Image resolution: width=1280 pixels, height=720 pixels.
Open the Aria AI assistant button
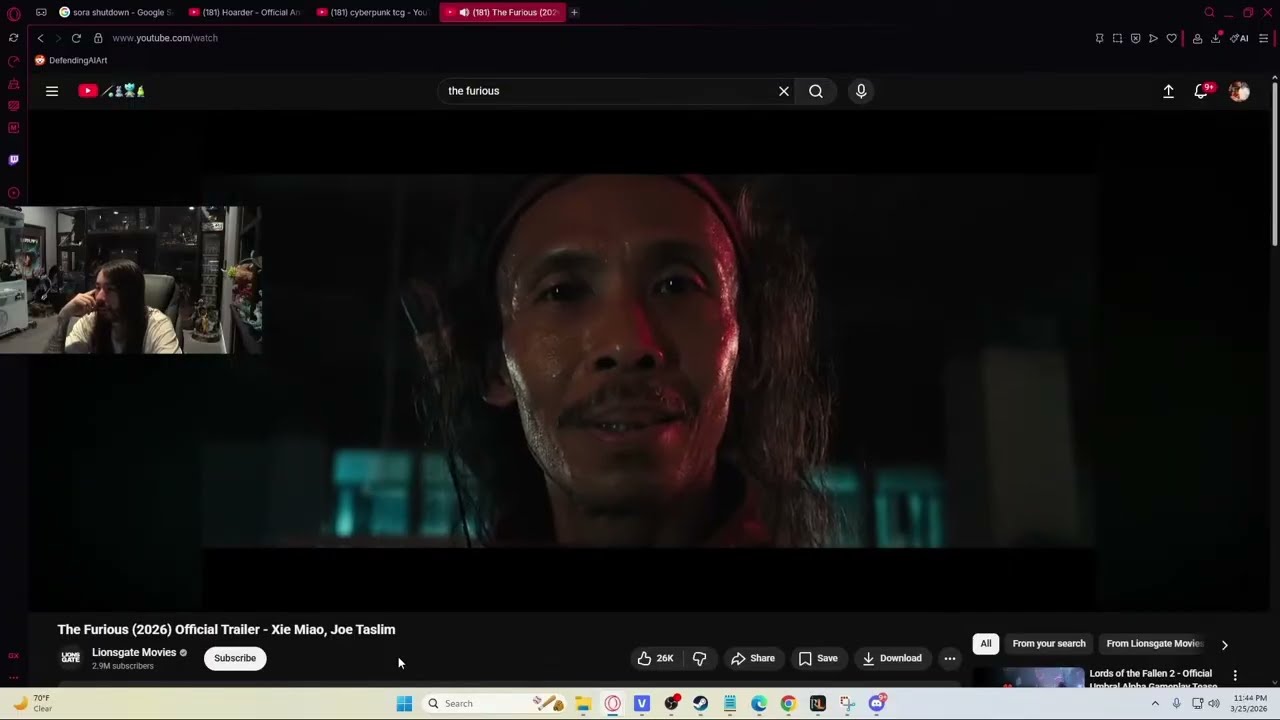pos(1239,38)
